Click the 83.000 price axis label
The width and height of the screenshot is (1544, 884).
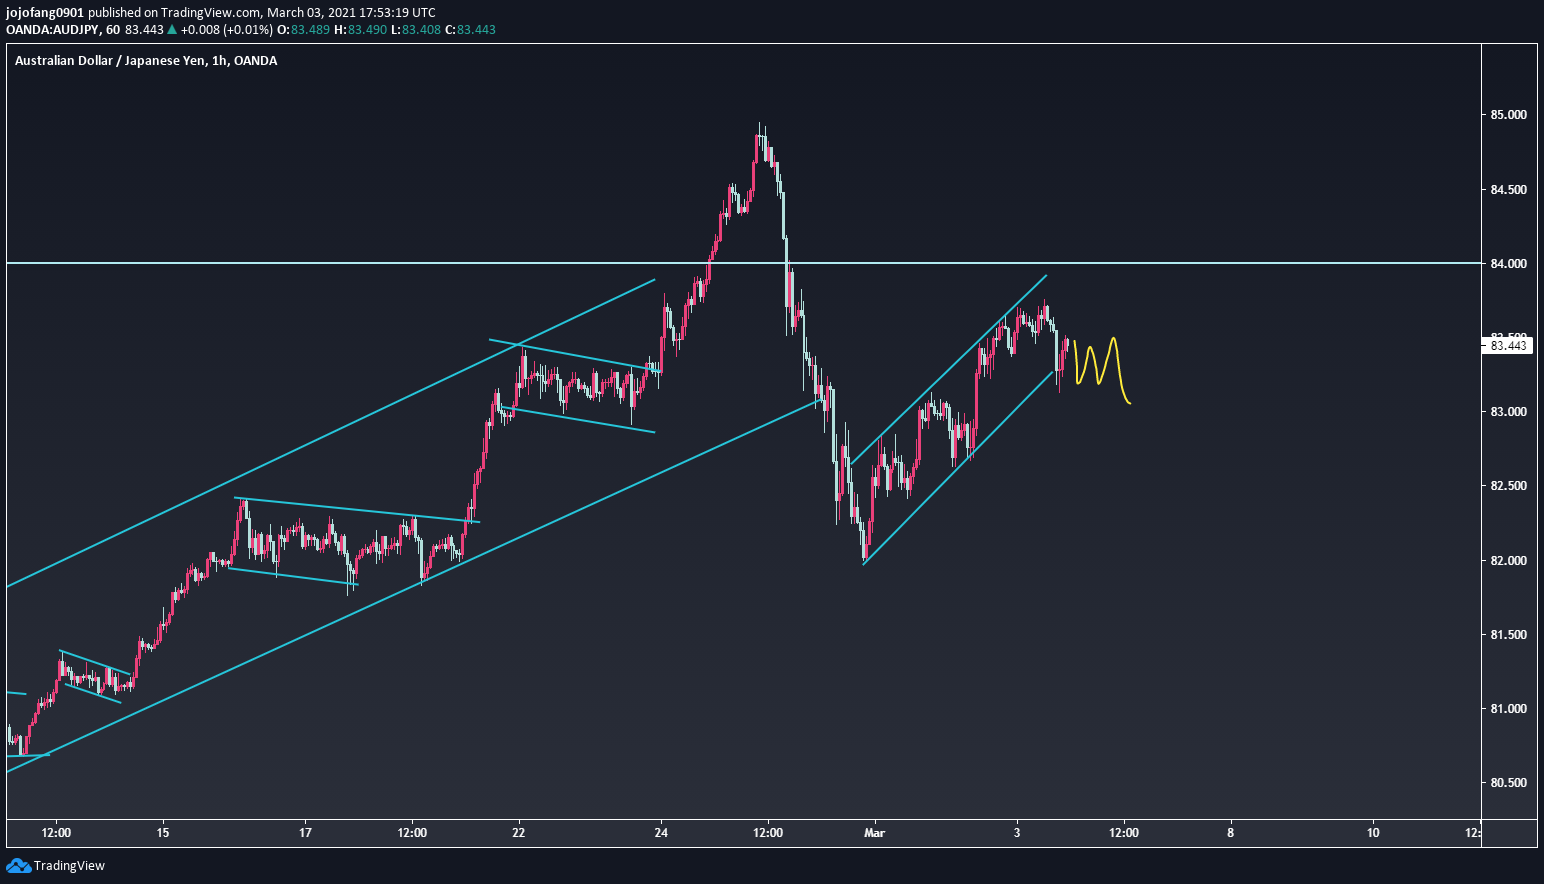[x=1508, y=412]
